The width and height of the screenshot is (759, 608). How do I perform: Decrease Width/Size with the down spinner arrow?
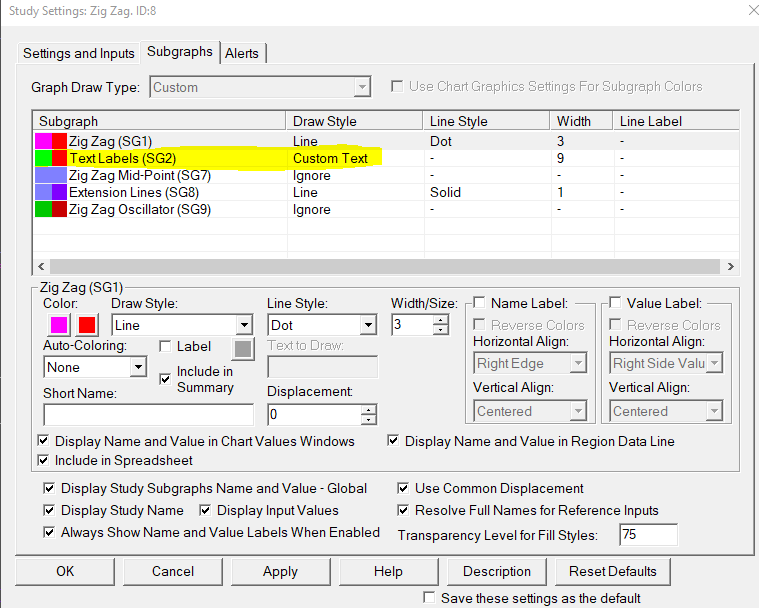pyautogui.click(x=440, y=330)
